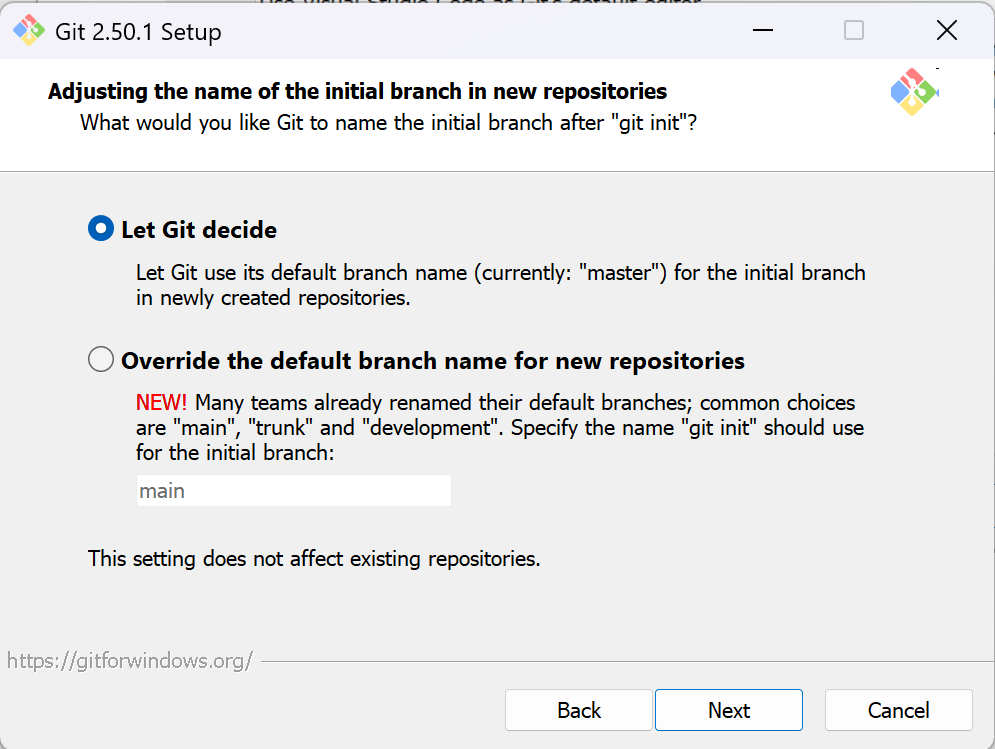995x749 pixels.
Task: Cancel the Git setup
Action: (899, 710)
